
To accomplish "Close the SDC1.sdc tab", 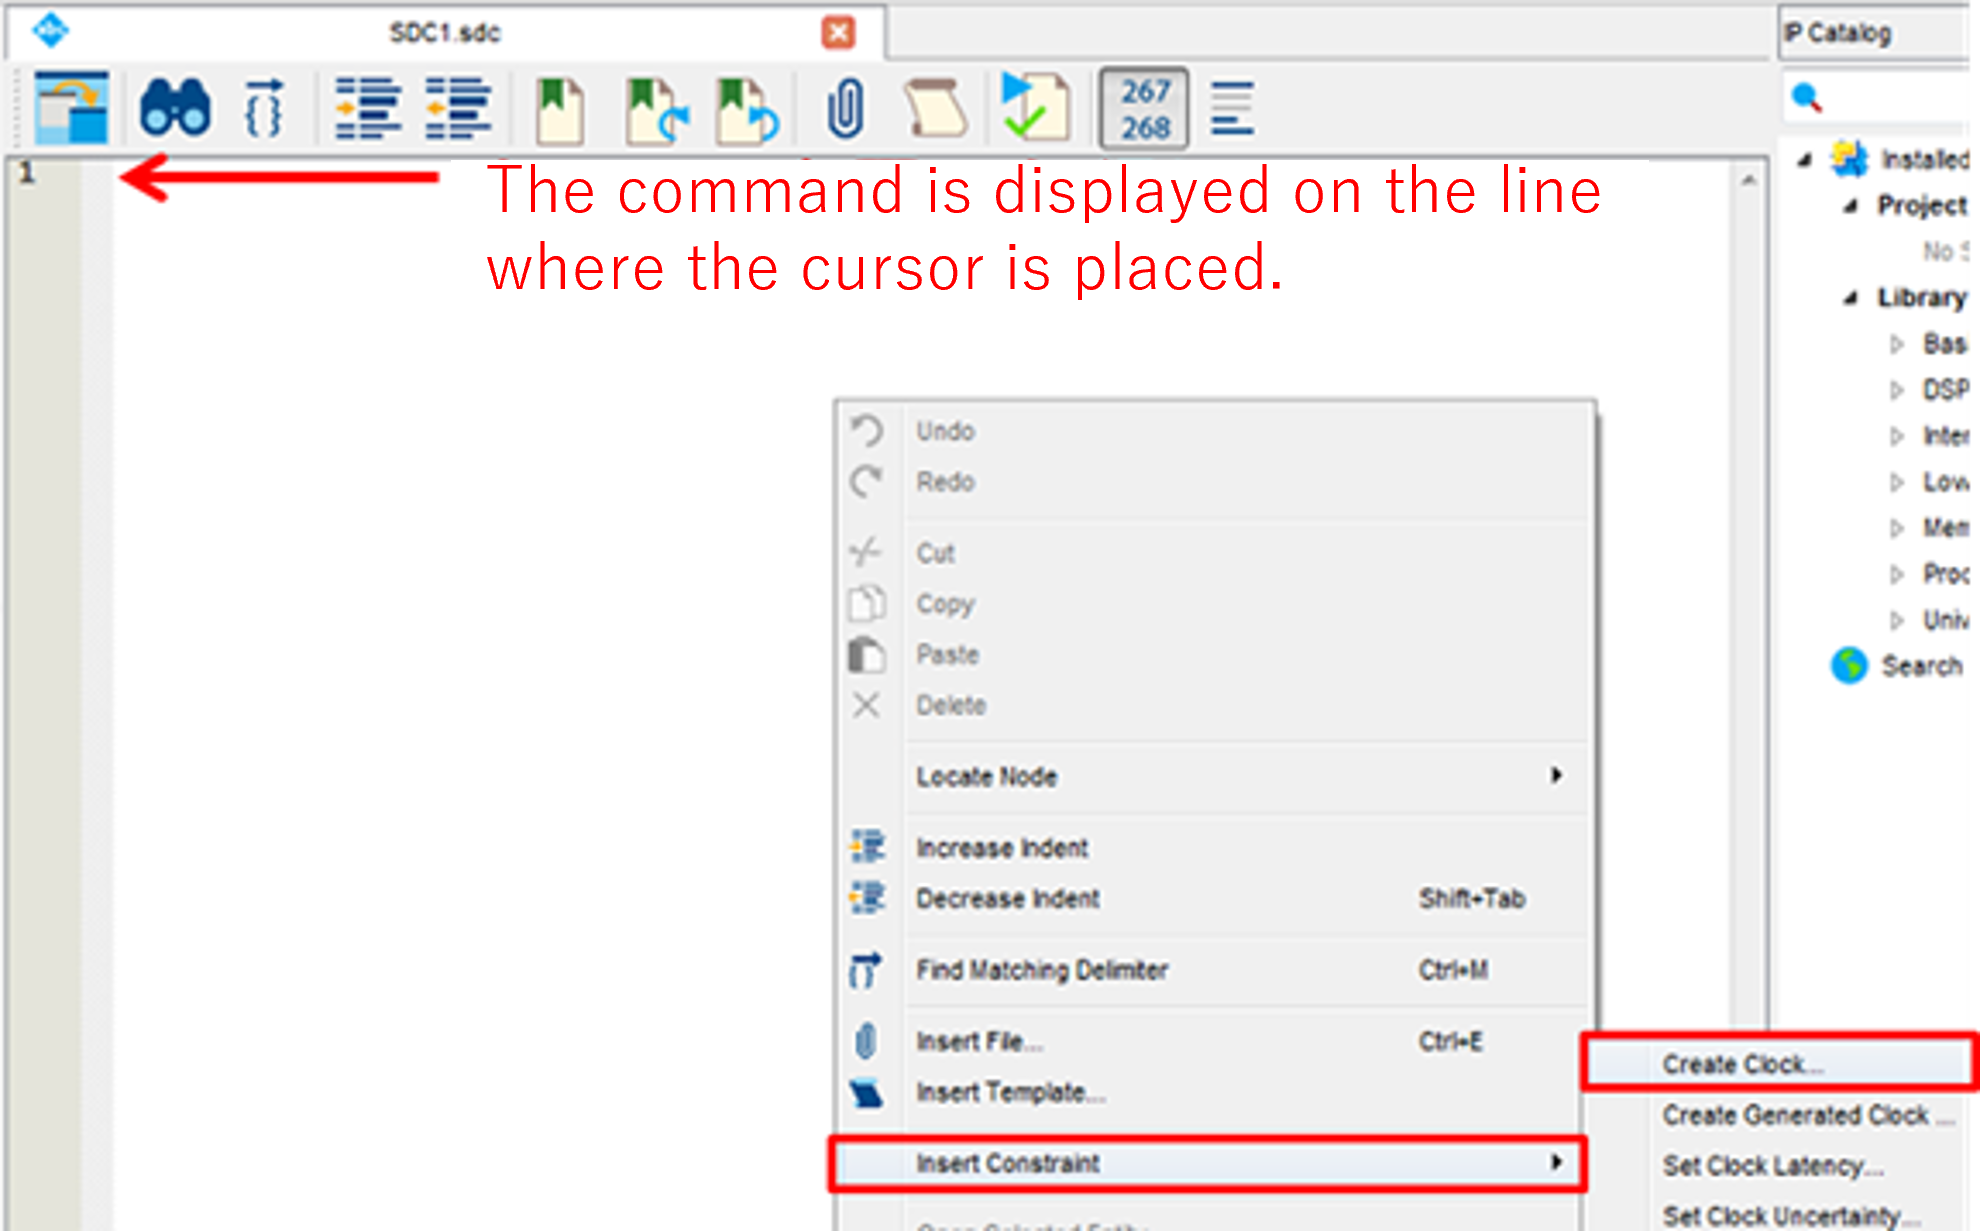I will tap(838, 33).
